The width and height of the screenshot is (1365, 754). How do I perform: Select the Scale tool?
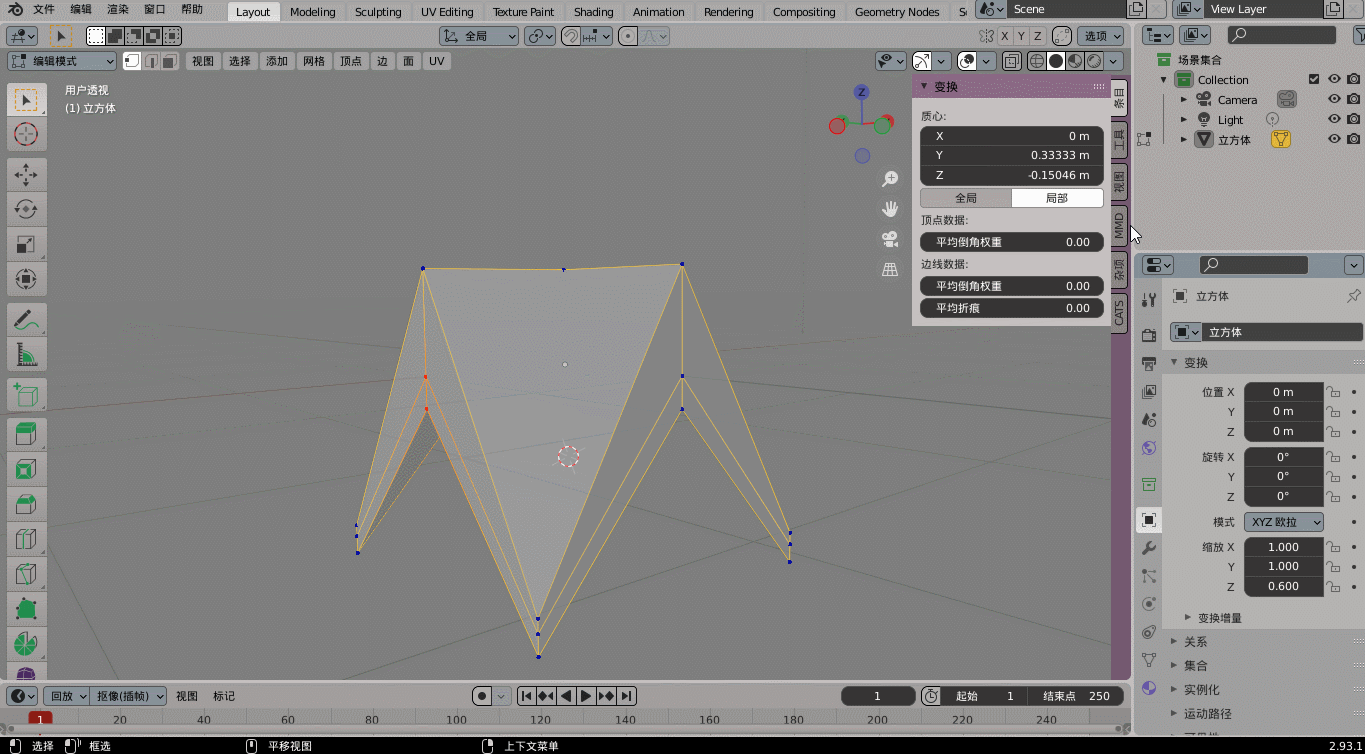pos(27,244)
